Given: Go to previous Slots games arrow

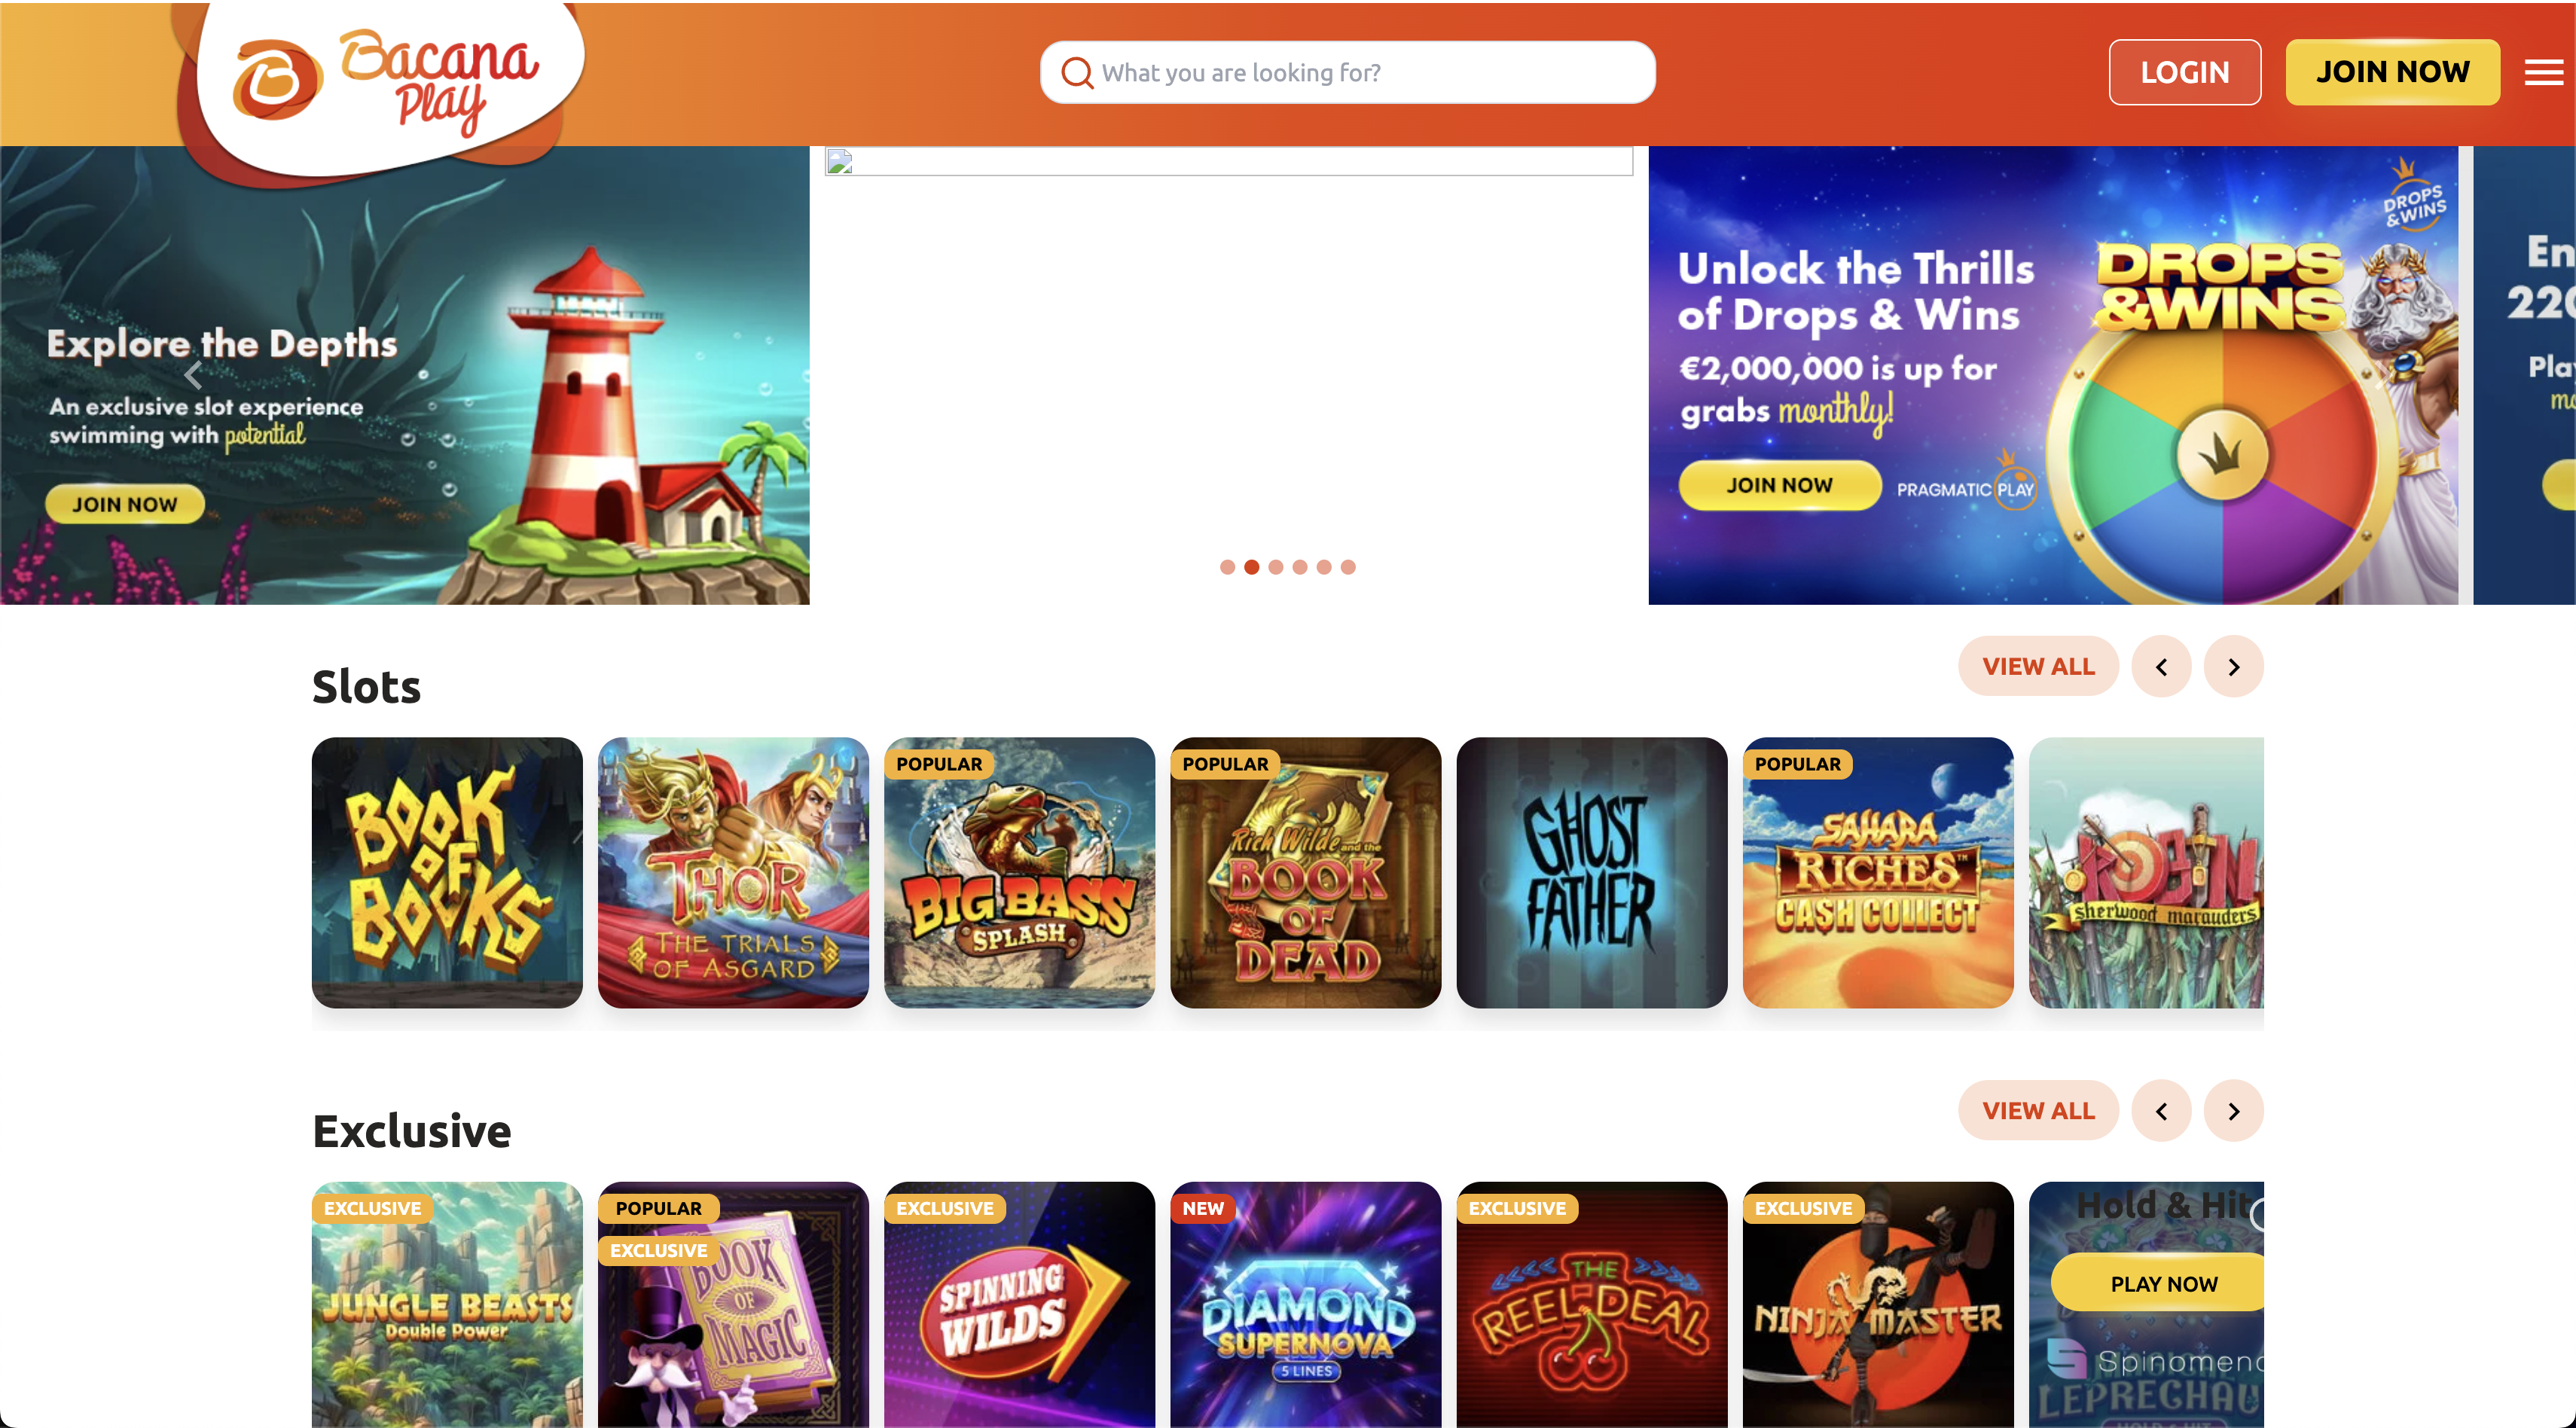Looking at the screenshot, I should pyautogui.click(x=2161, y=667).
